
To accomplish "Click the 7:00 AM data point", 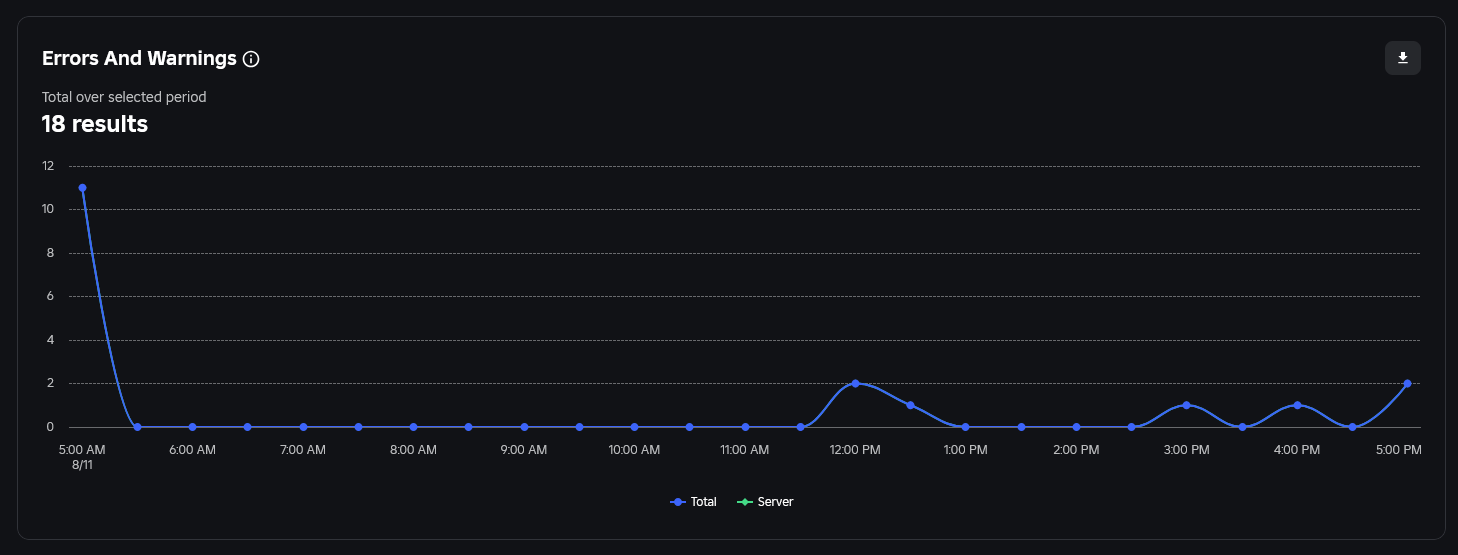I will coord(303,427).
